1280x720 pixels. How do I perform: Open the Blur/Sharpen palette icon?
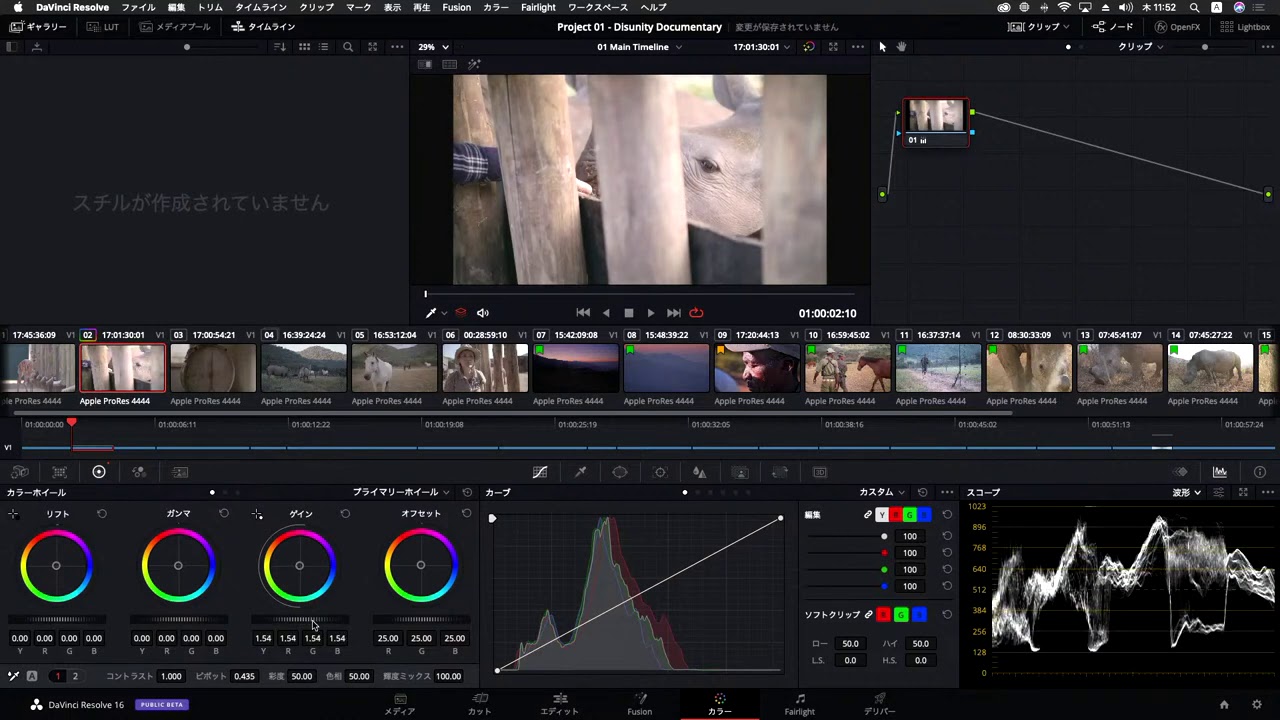click(x=700, y=472)
